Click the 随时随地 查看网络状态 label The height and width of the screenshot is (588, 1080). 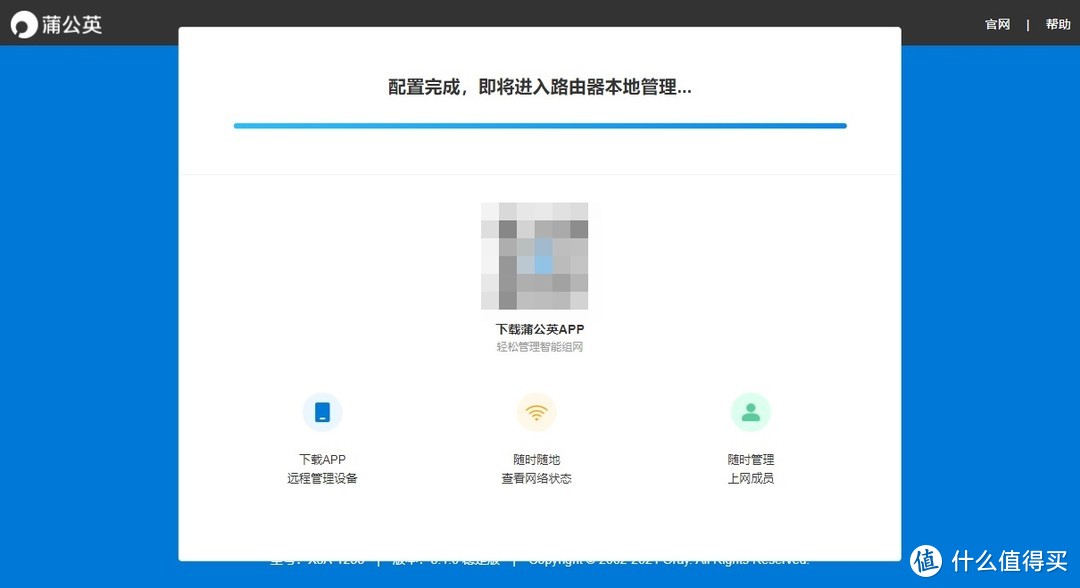pyautogui.click(x=537, y=469)
